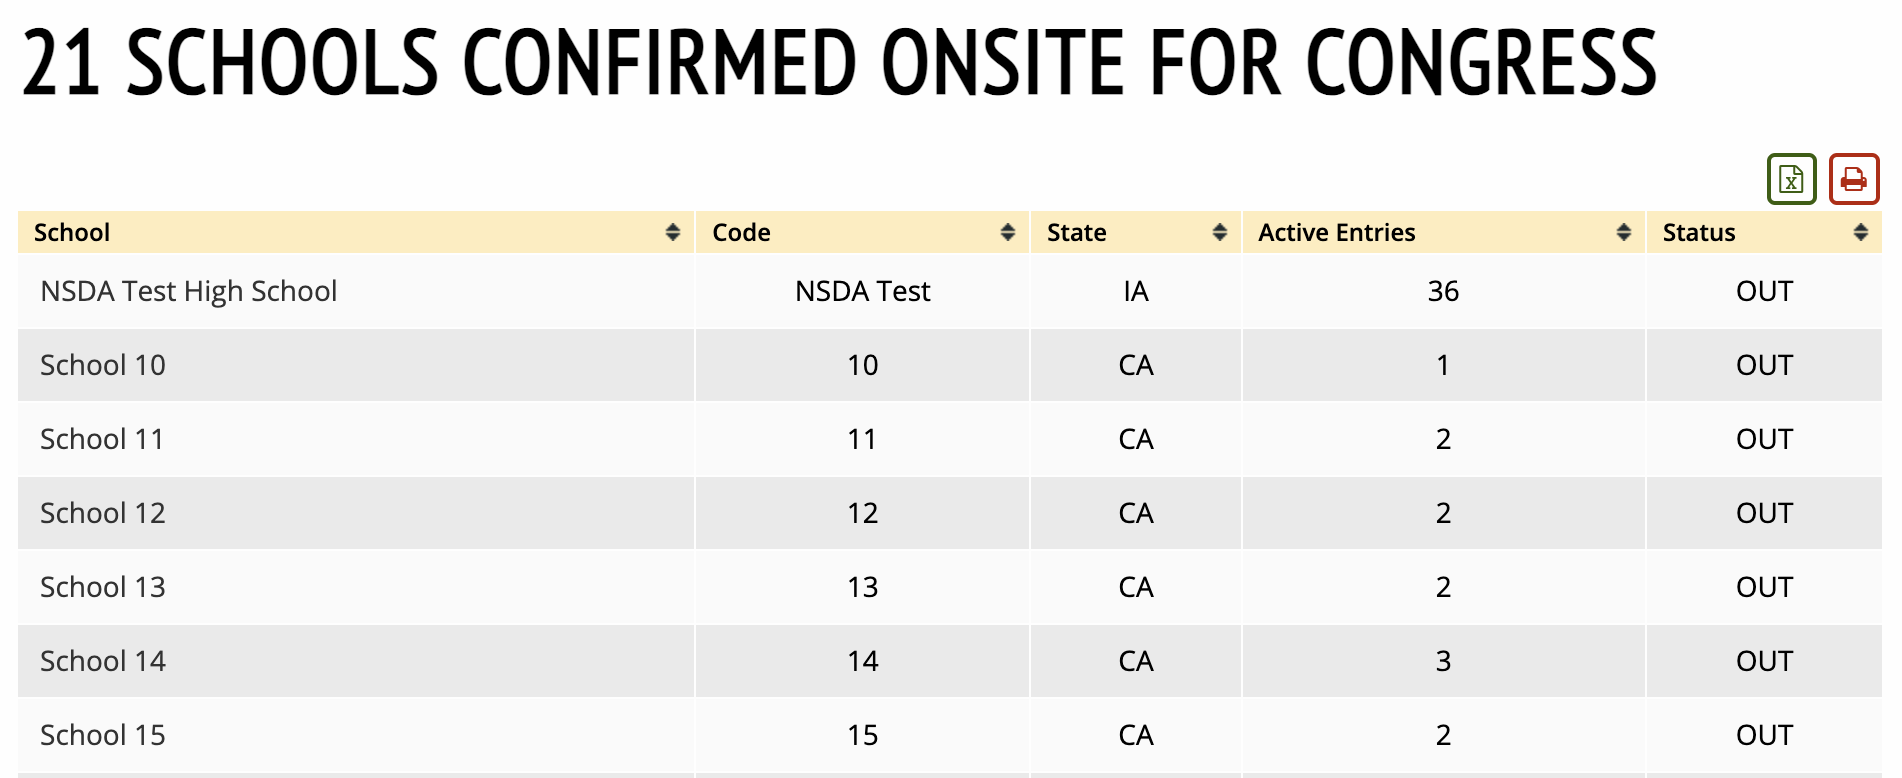
Task: Sort table by Code column arrows
Action: pos(1008,232)
